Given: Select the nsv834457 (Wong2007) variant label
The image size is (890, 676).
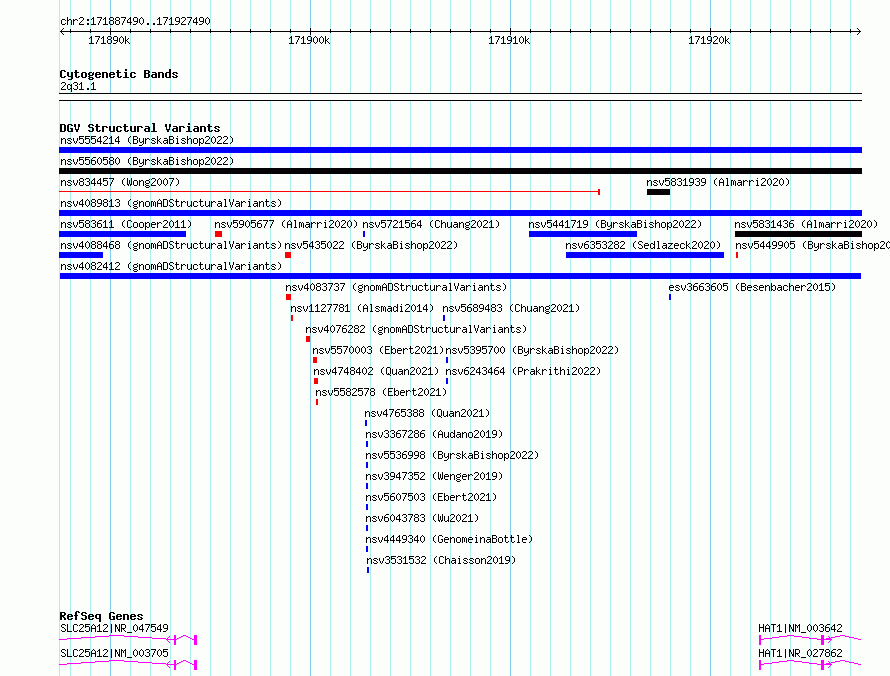Looking at the screenshot, I should tap(120, 182).
